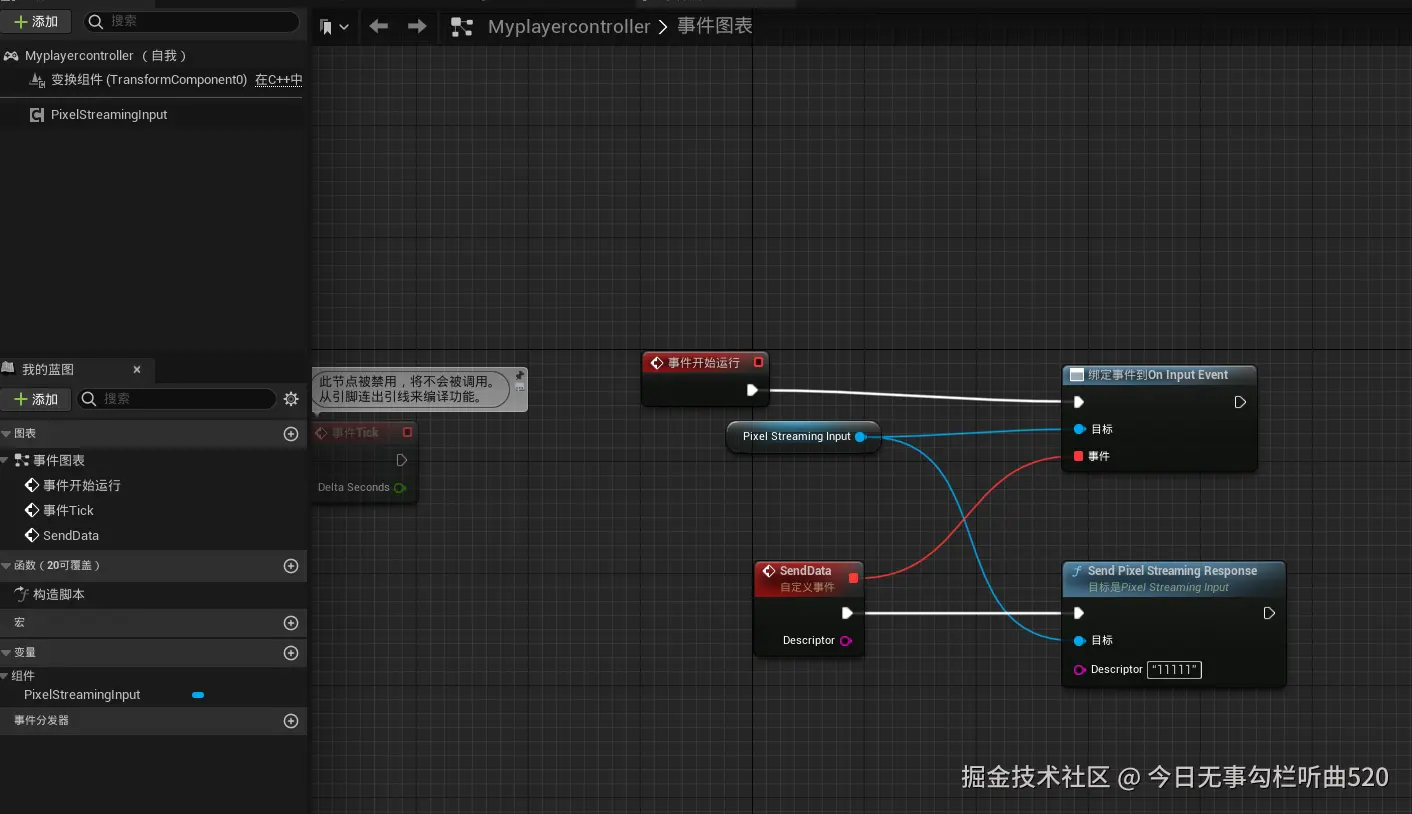Navigate back with the left arrow
This screenshot has height=814, width=1412.
[x=378, y=27]
